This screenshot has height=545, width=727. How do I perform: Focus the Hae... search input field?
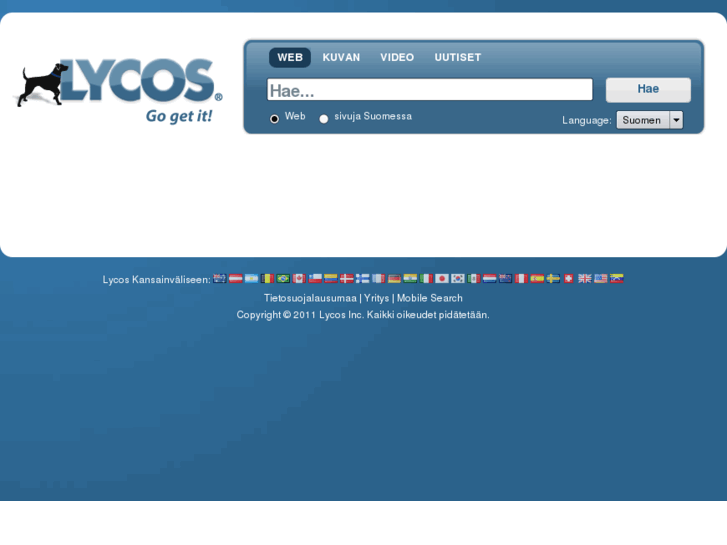430,90
